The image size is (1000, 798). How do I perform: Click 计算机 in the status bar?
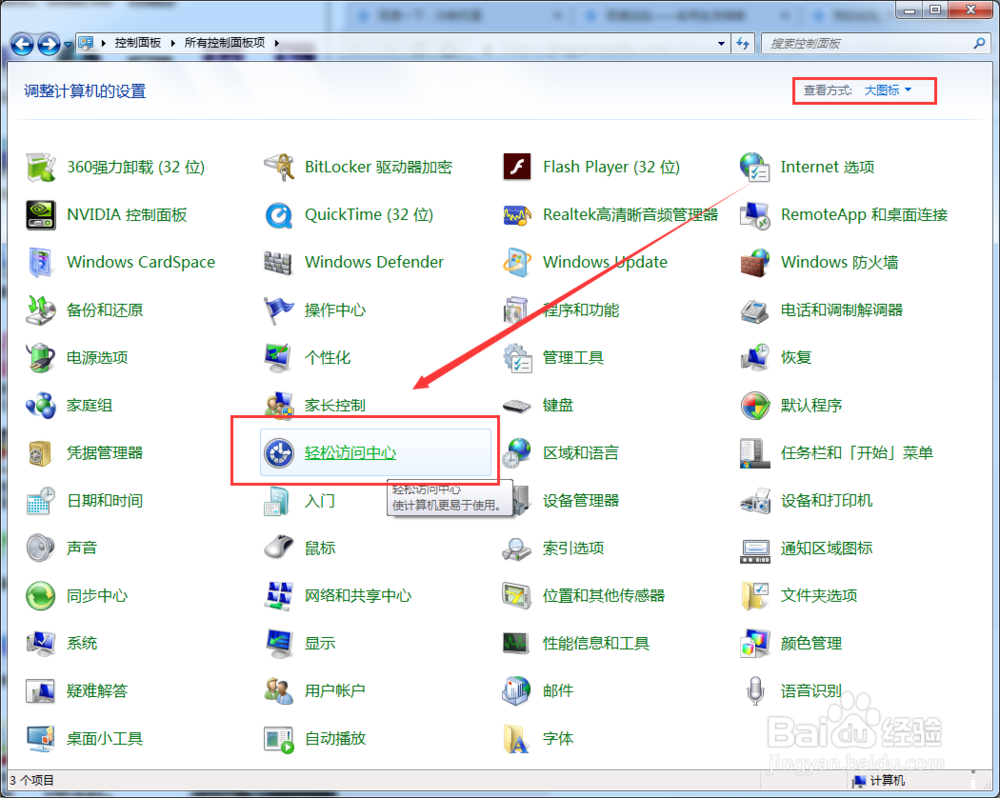coord(879,781)
